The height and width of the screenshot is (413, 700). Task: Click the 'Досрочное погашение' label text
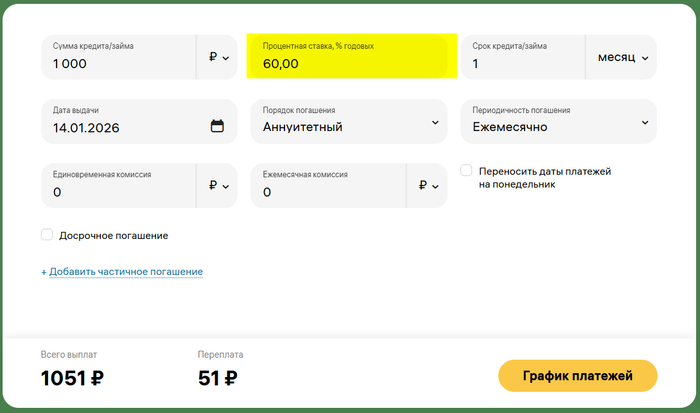pyautogui.click(x=112, y=236)
